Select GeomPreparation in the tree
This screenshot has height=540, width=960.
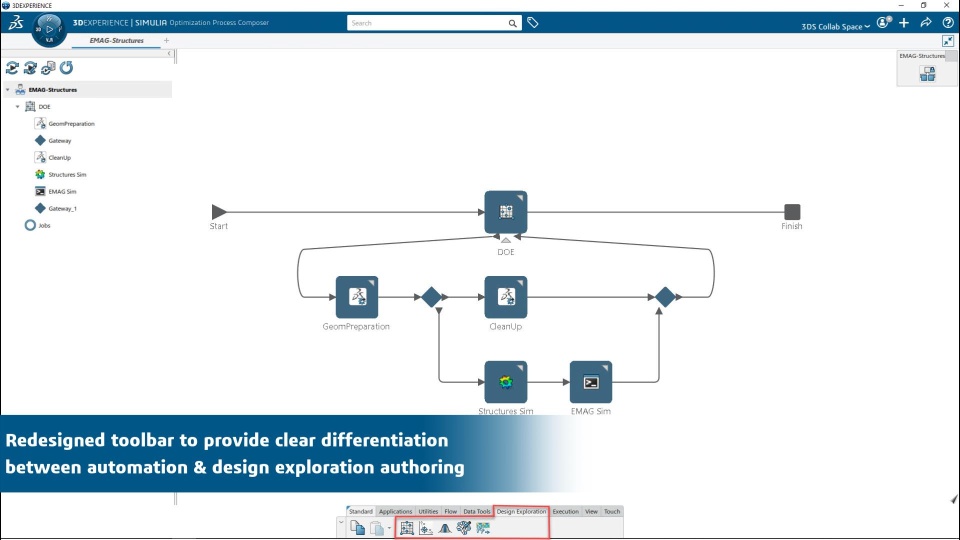72,124
